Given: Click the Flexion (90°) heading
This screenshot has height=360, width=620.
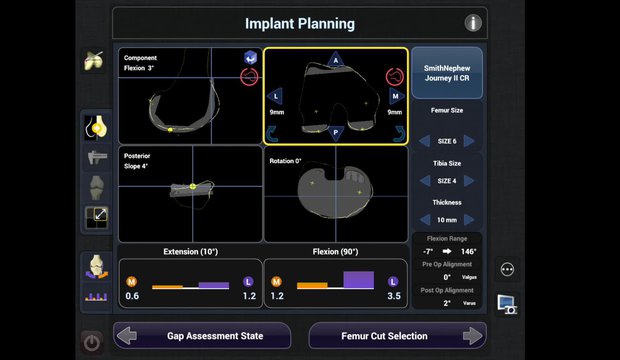Looking at the screenshot, I should coord(335,252).
